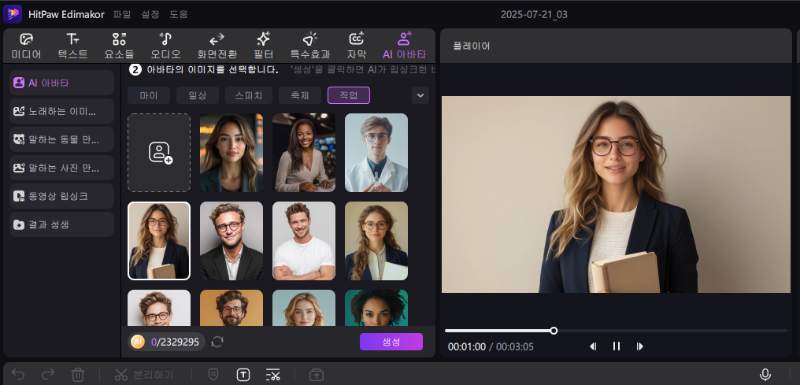Click the marker shield icon in timeline toolbar
The width and height of the screenshot is (800, 385).
(x=213, y=375)
